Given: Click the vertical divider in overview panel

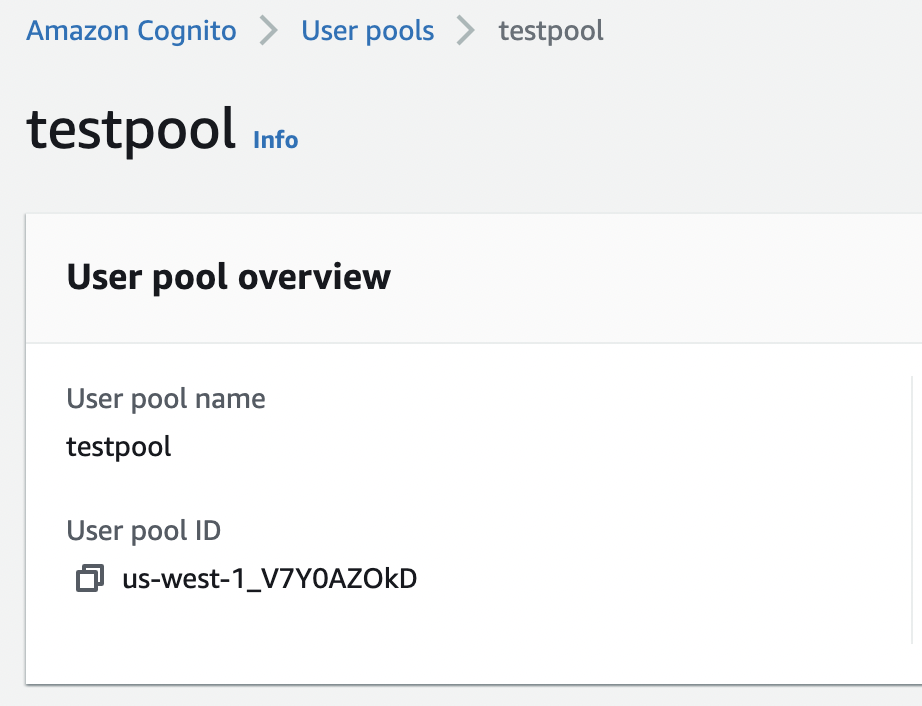Looking at the screenshot, I should point(912,510).
